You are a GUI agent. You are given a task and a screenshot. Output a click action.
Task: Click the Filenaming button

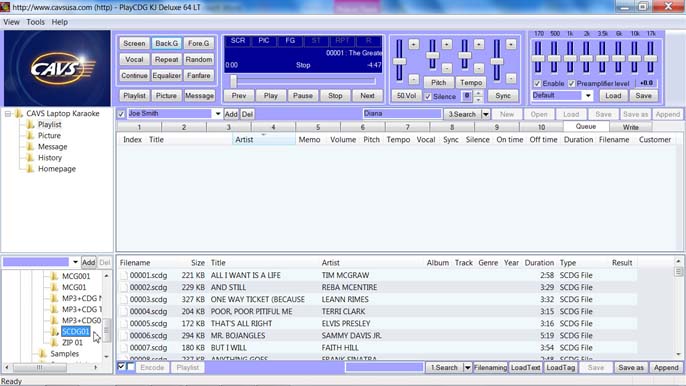coord(490,368)
